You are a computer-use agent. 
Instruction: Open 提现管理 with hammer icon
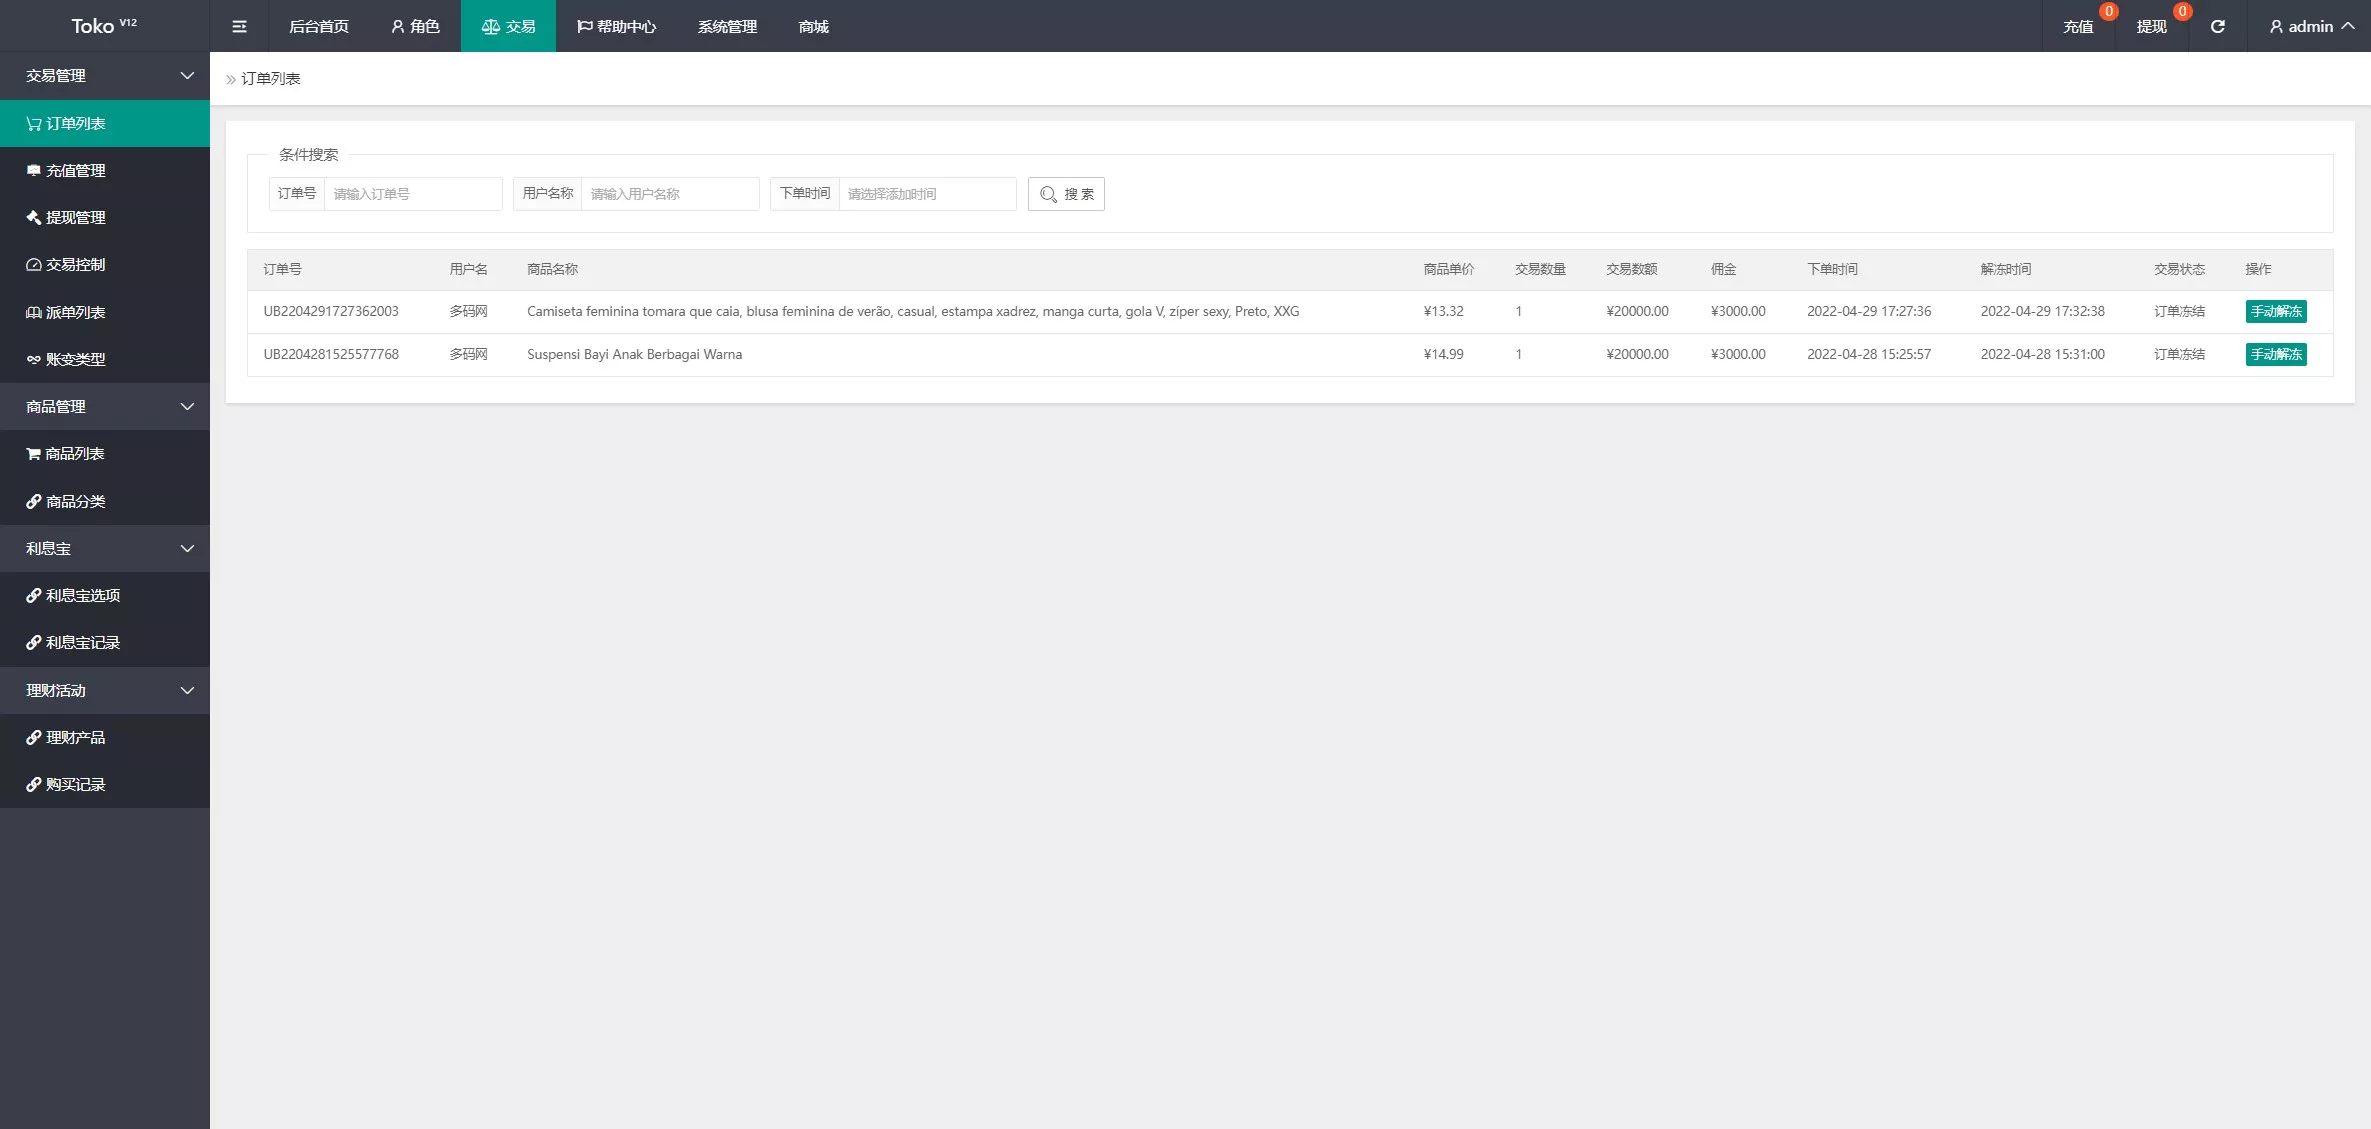tap(75, 218)
